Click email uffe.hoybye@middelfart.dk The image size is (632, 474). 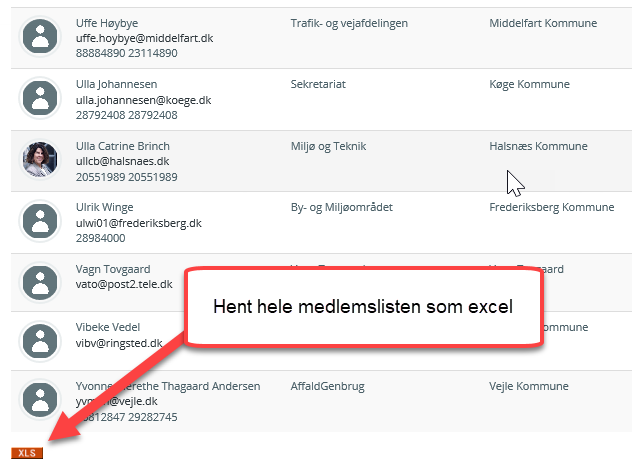click(x=144, y=38)
